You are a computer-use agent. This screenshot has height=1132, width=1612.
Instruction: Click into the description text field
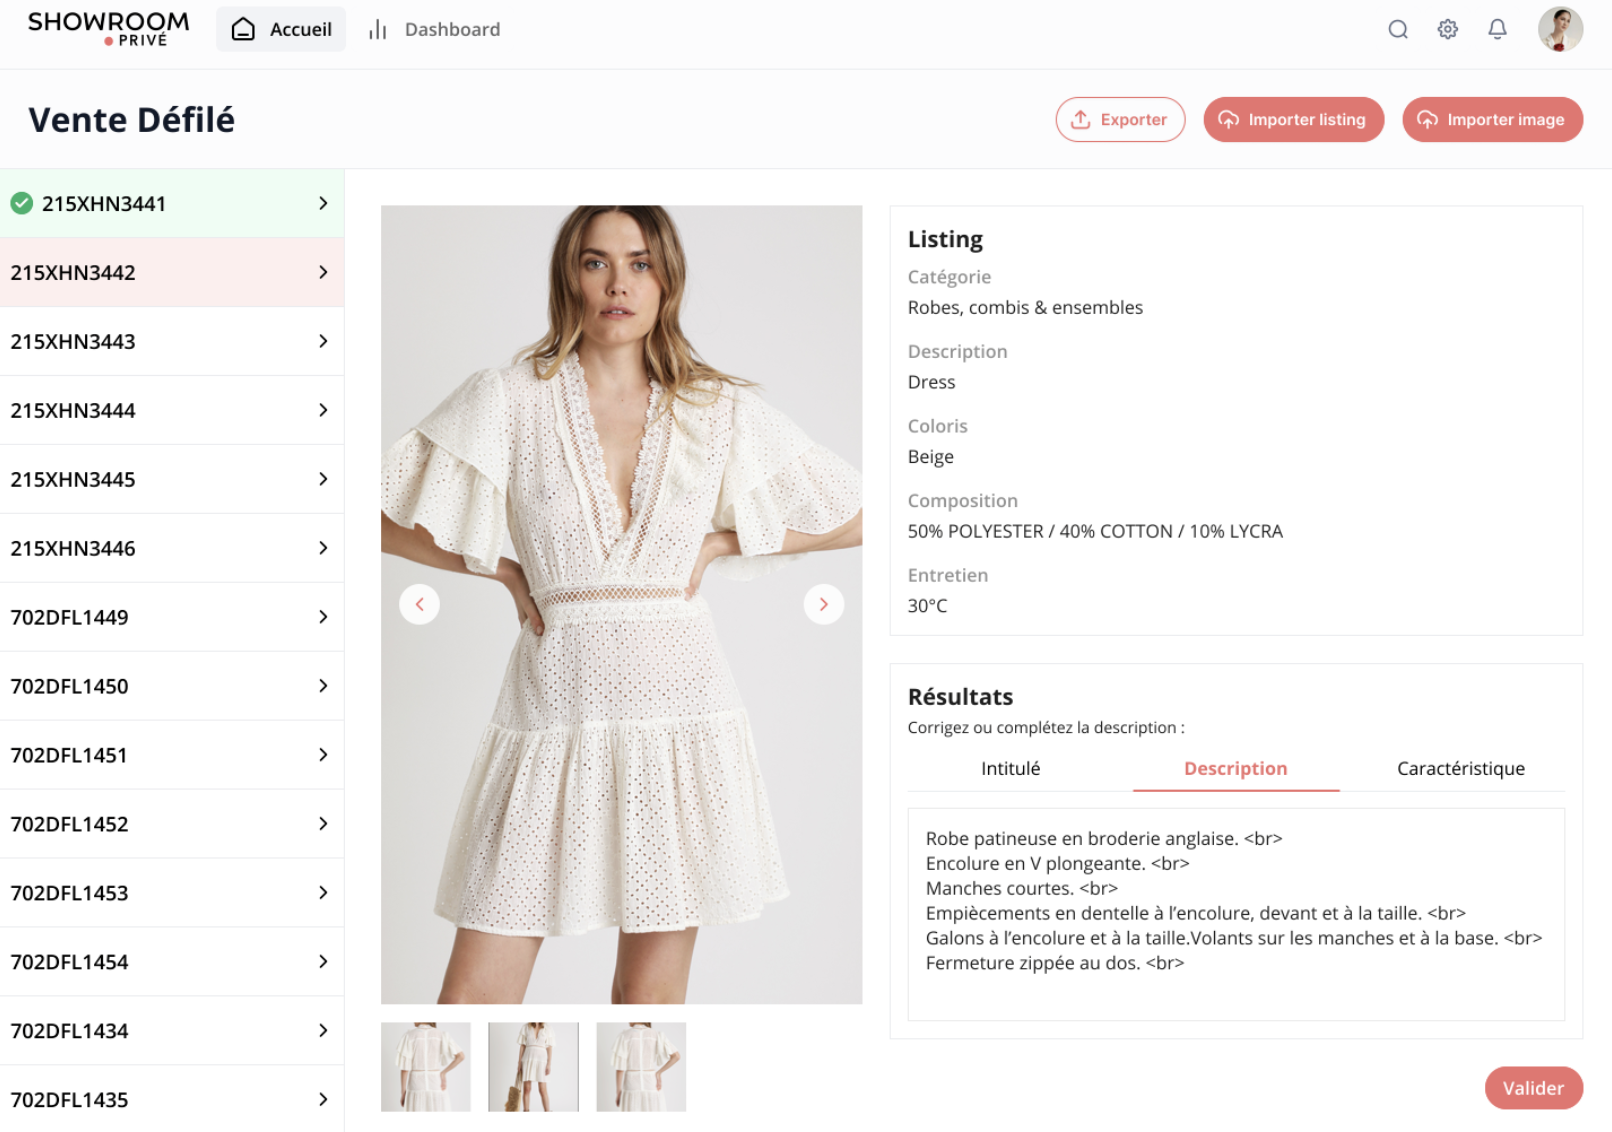tap(1236, 914)
